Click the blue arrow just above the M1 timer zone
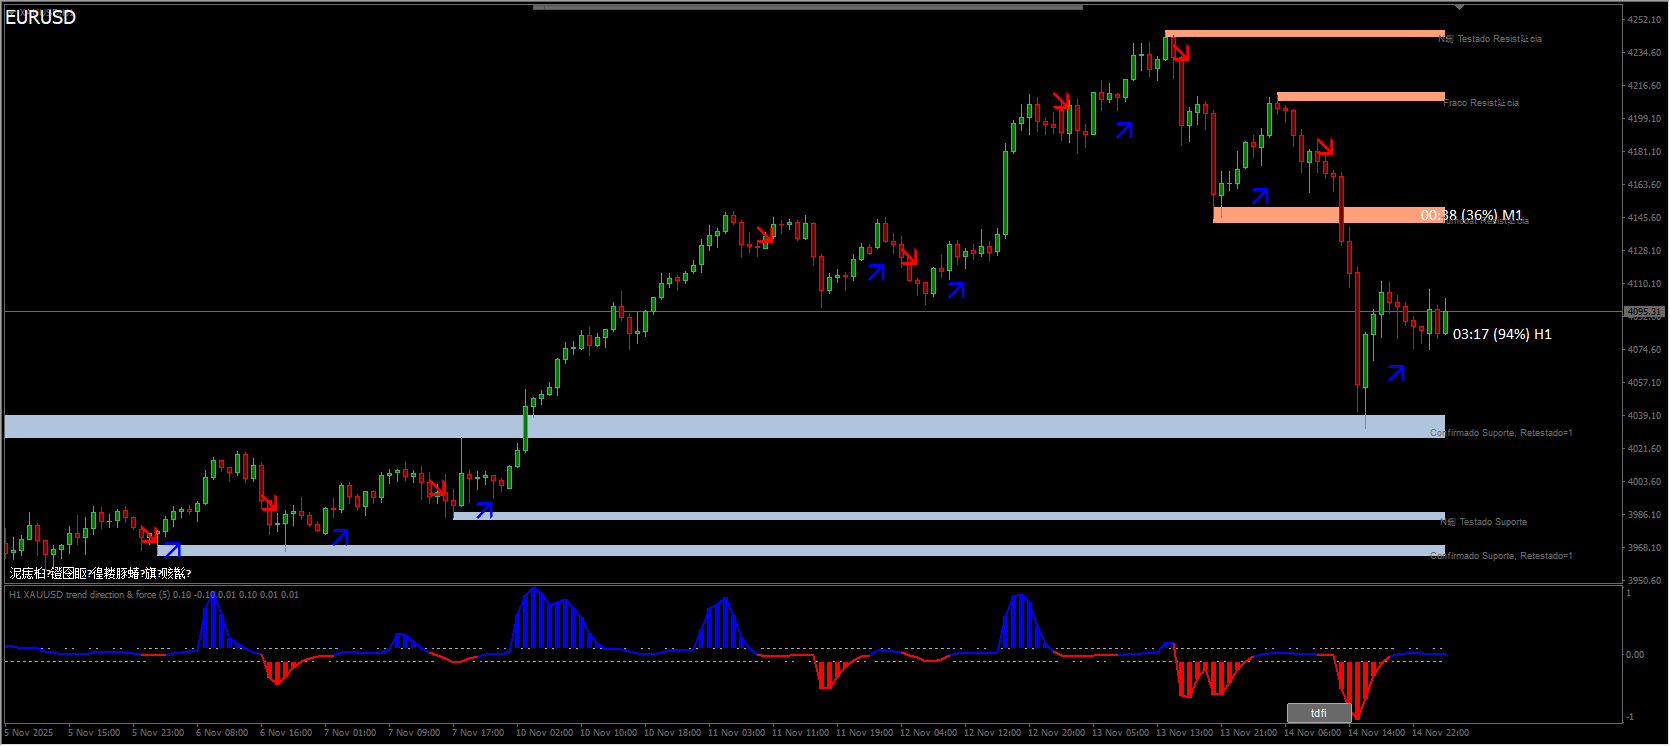 coord(1260,195)
